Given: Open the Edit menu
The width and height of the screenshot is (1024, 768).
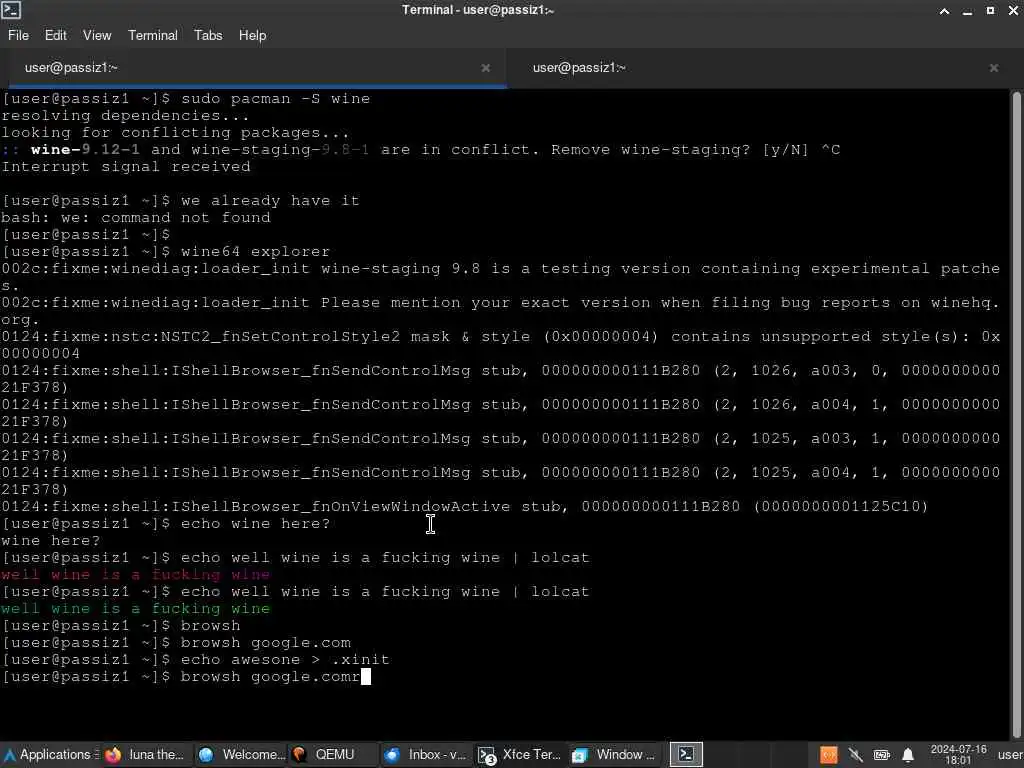Looking at the screenshot, I should (56, 35).
